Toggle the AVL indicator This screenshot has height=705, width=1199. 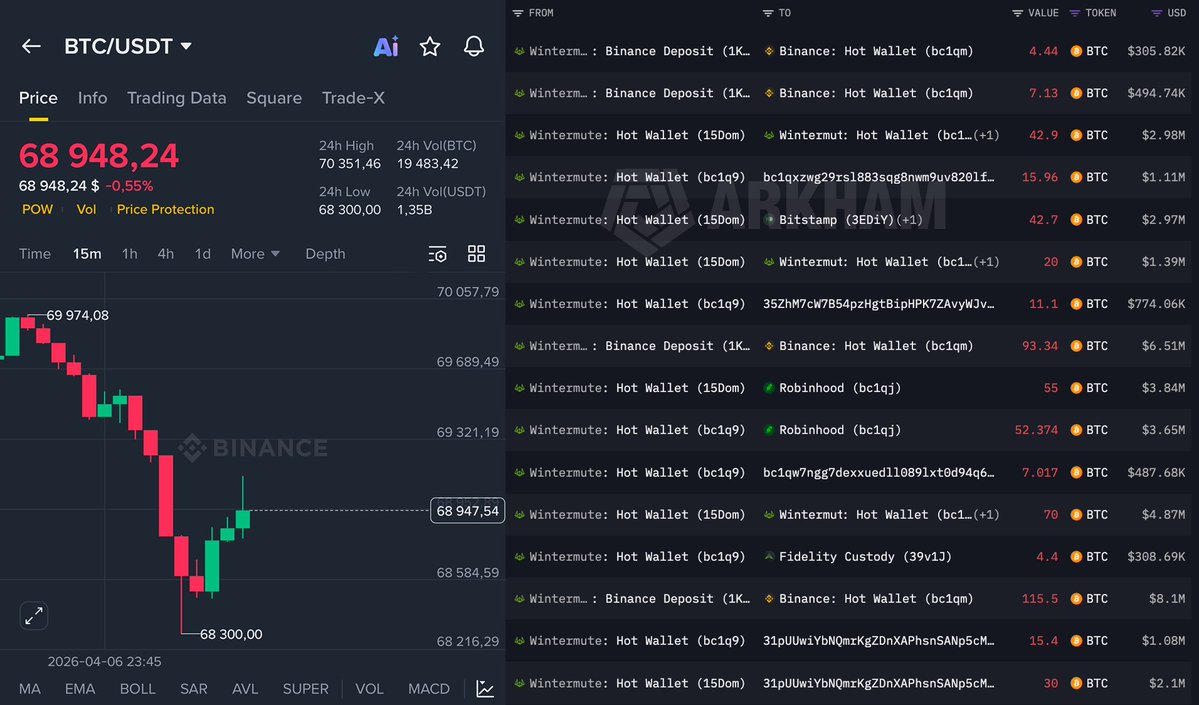[245, 689]
